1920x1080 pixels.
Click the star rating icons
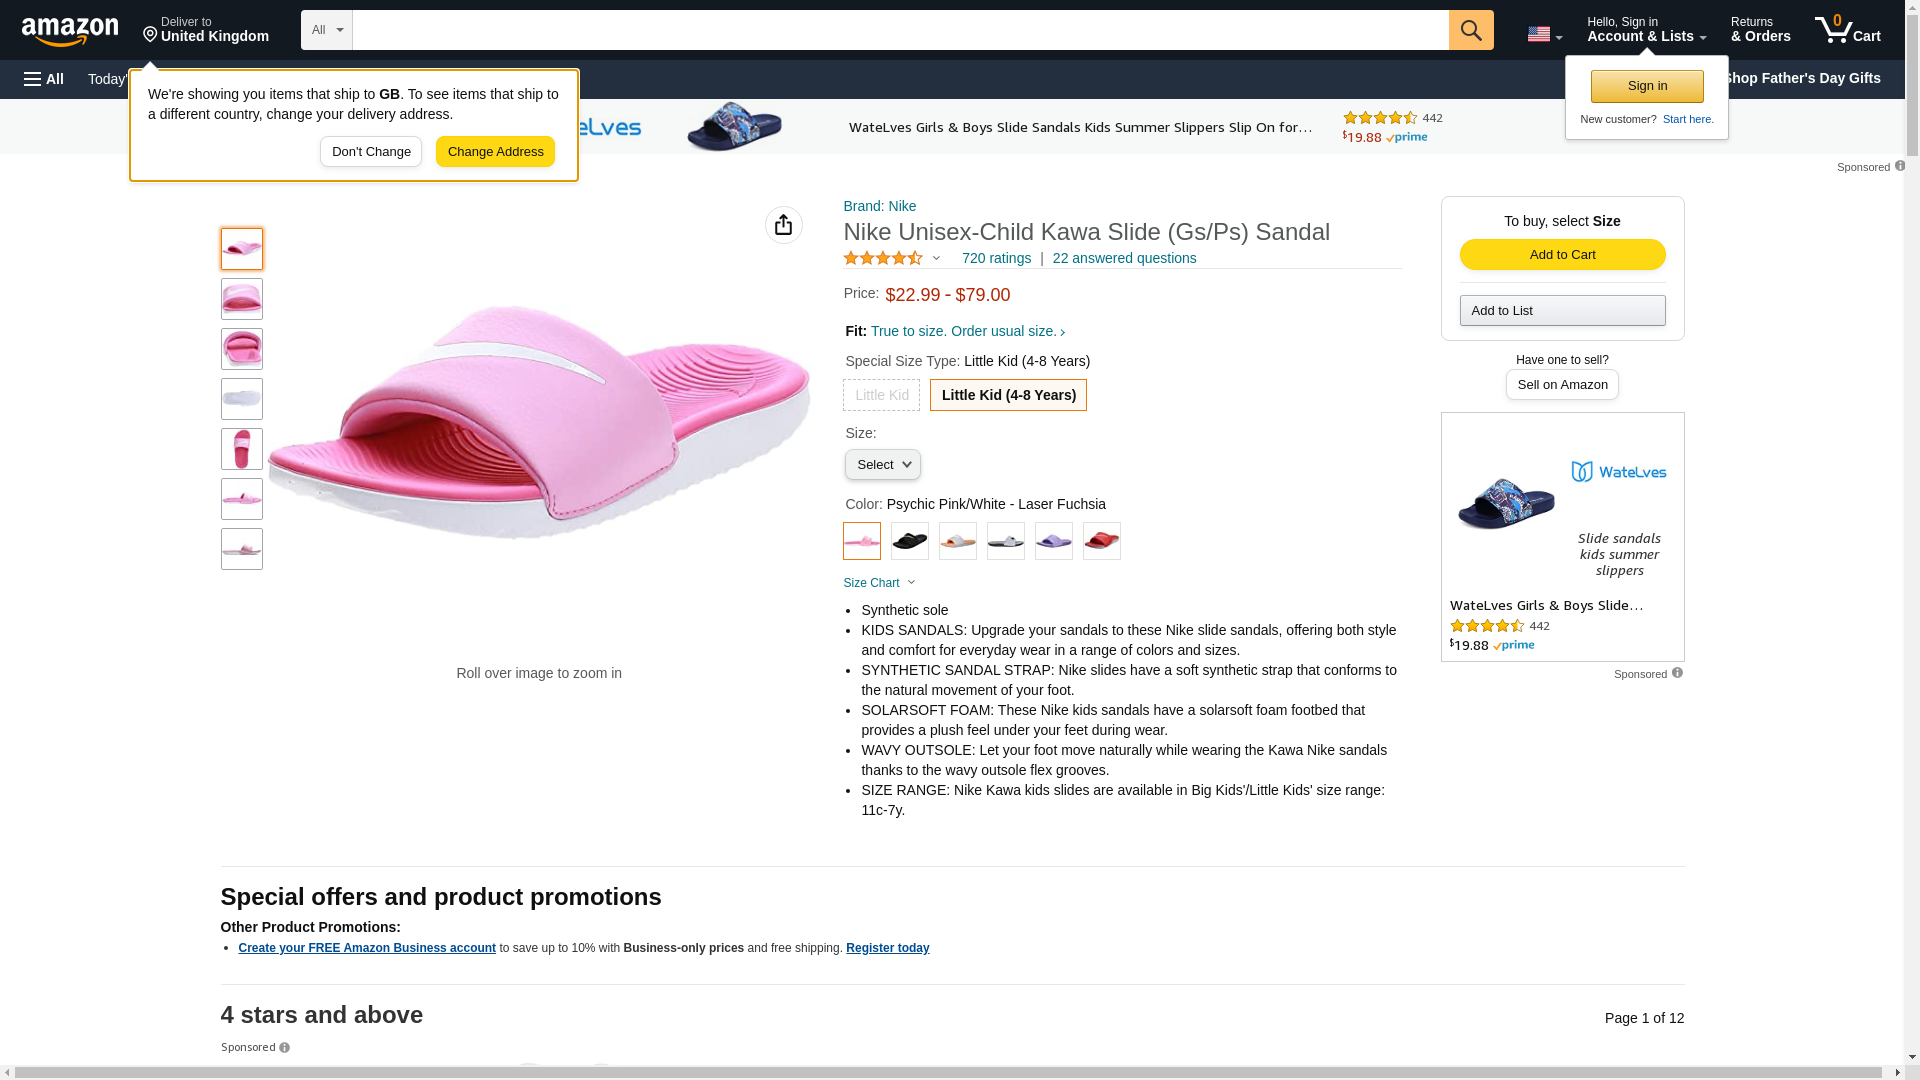[883, 258]
